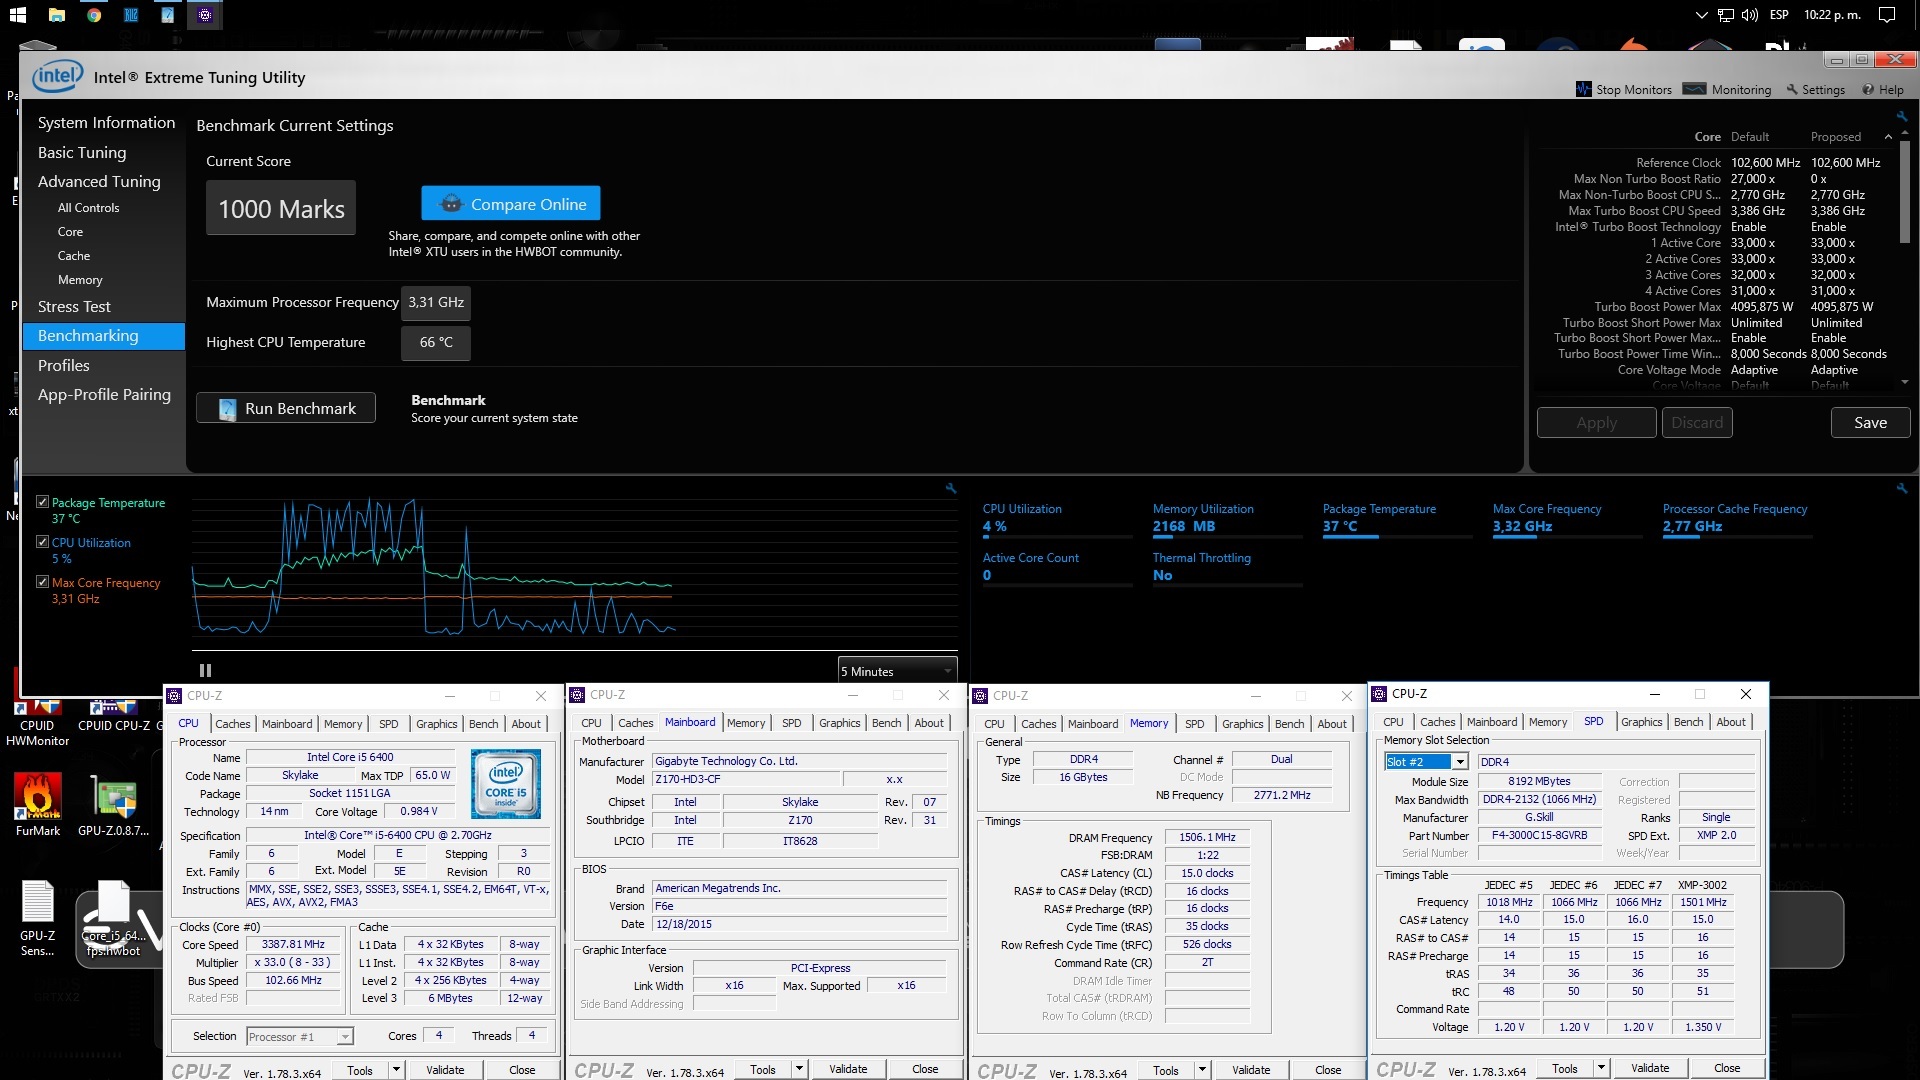Click App-Profile Pairing in the sidebar
This screenshot has width=1920, height=1080.
[104, 394]
